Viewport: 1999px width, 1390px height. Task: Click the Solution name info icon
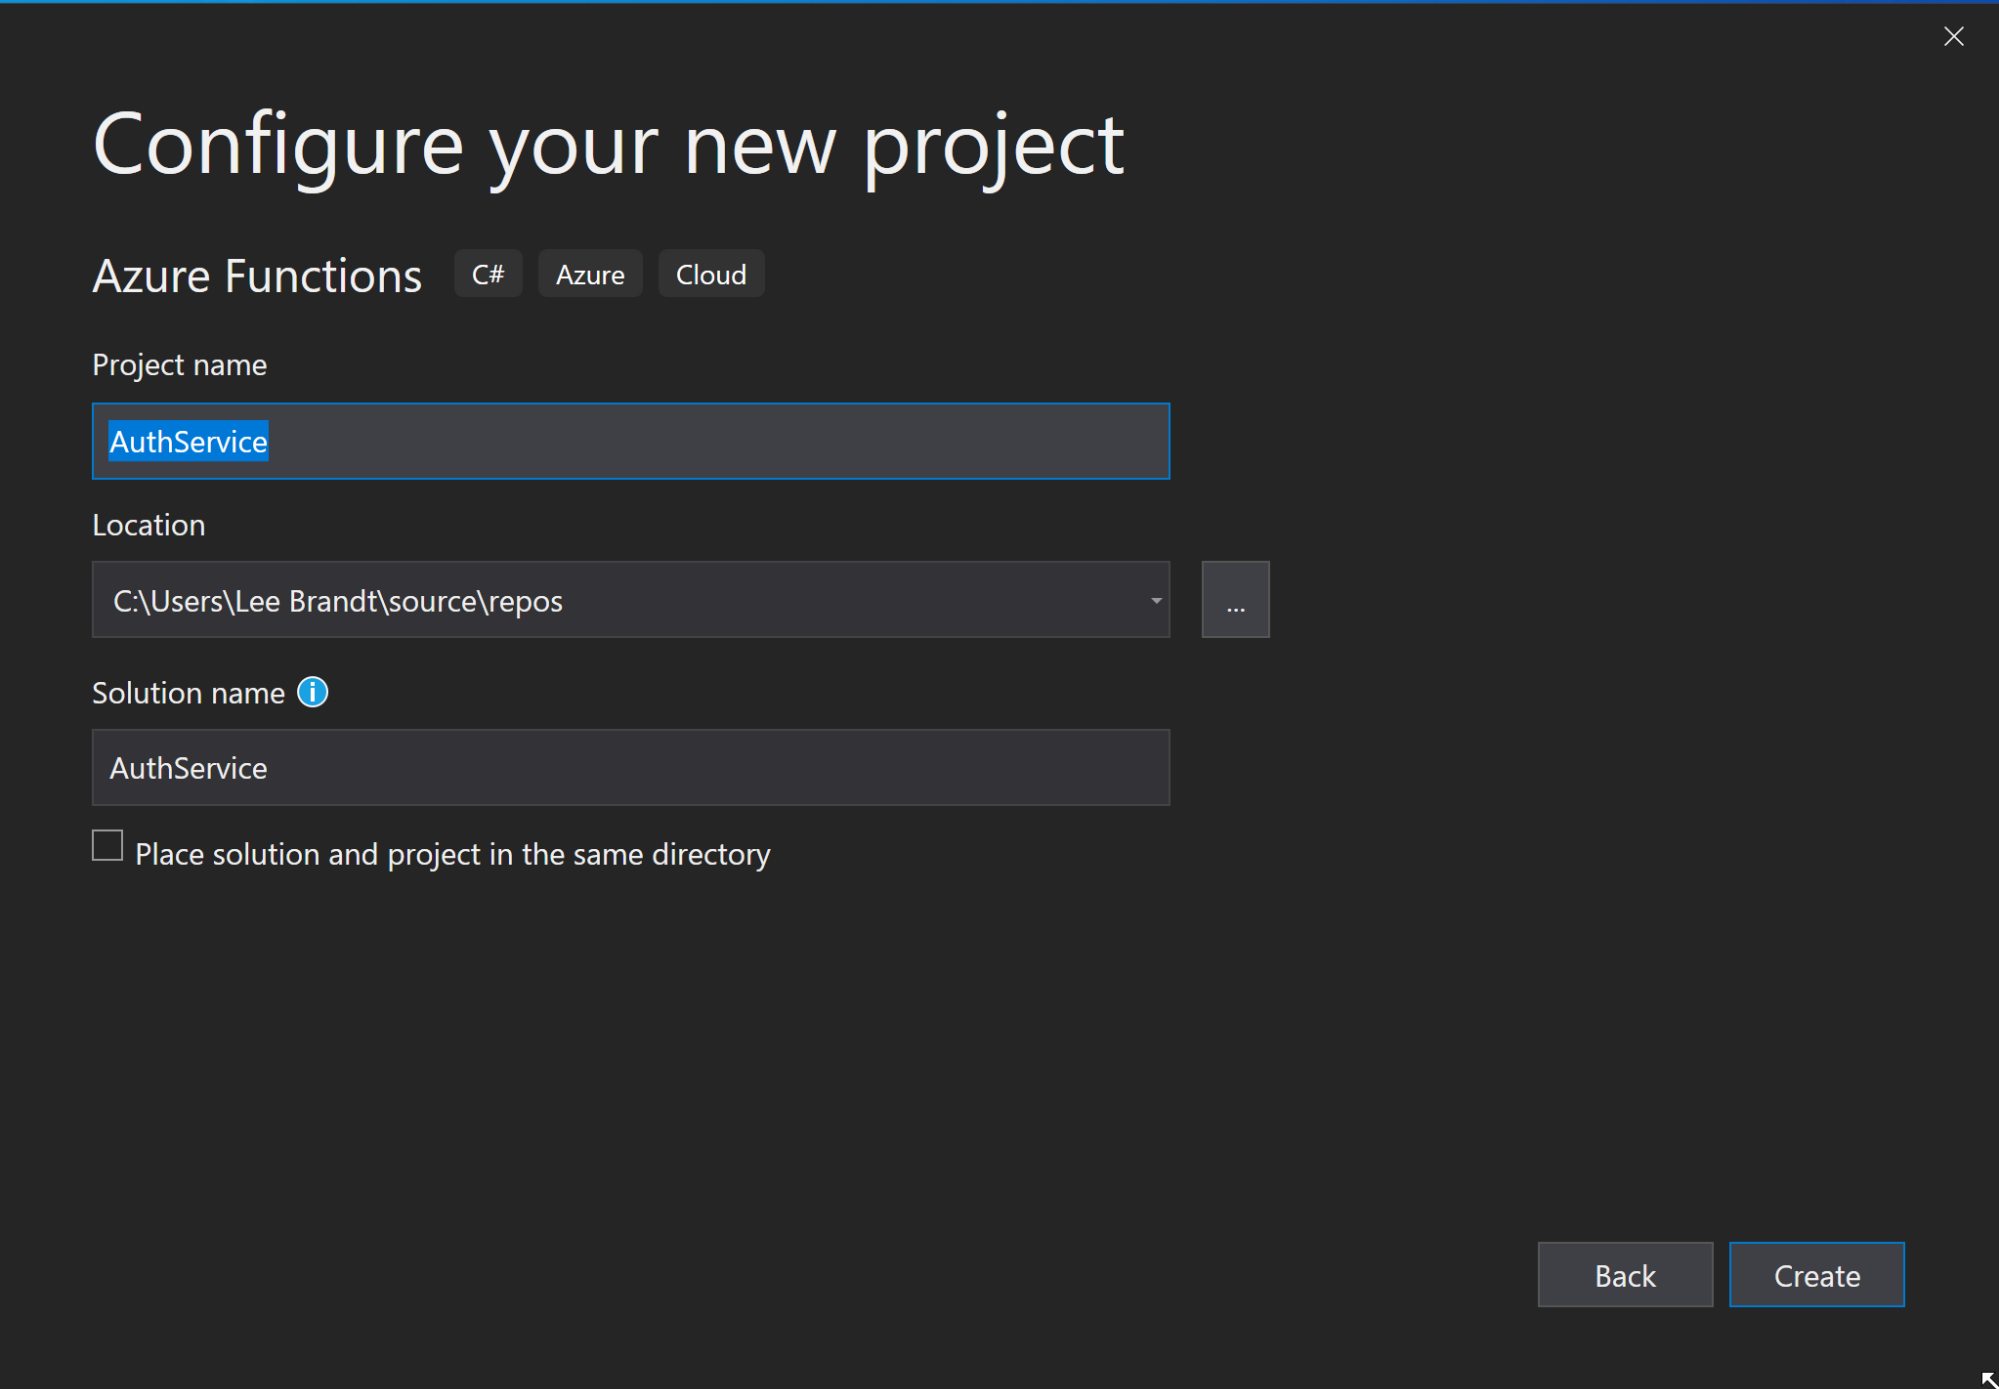pyautogui.click(x=312, y=692)
